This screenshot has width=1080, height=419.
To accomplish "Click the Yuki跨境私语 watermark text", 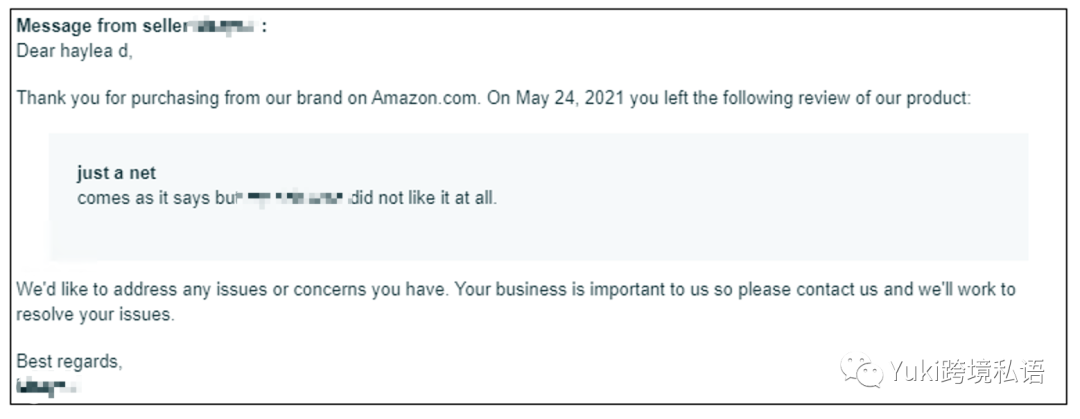I will [x=966, y=371].
